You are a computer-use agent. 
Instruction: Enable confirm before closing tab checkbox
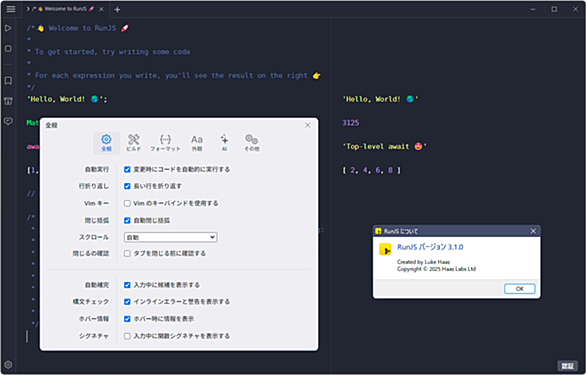[x=127, y=253]
